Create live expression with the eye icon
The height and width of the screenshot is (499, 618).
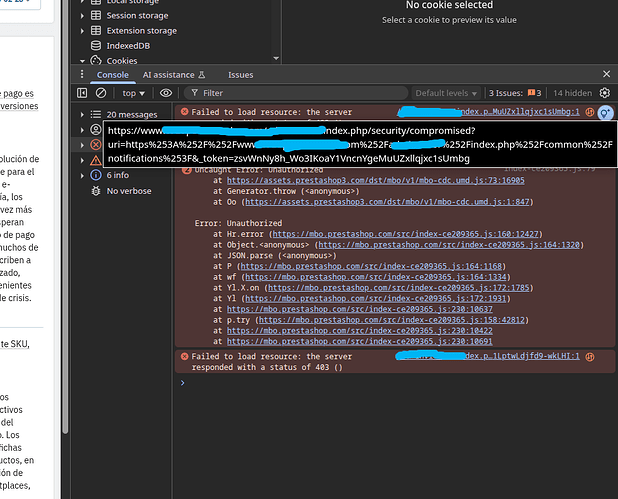[x=166, y=93]
